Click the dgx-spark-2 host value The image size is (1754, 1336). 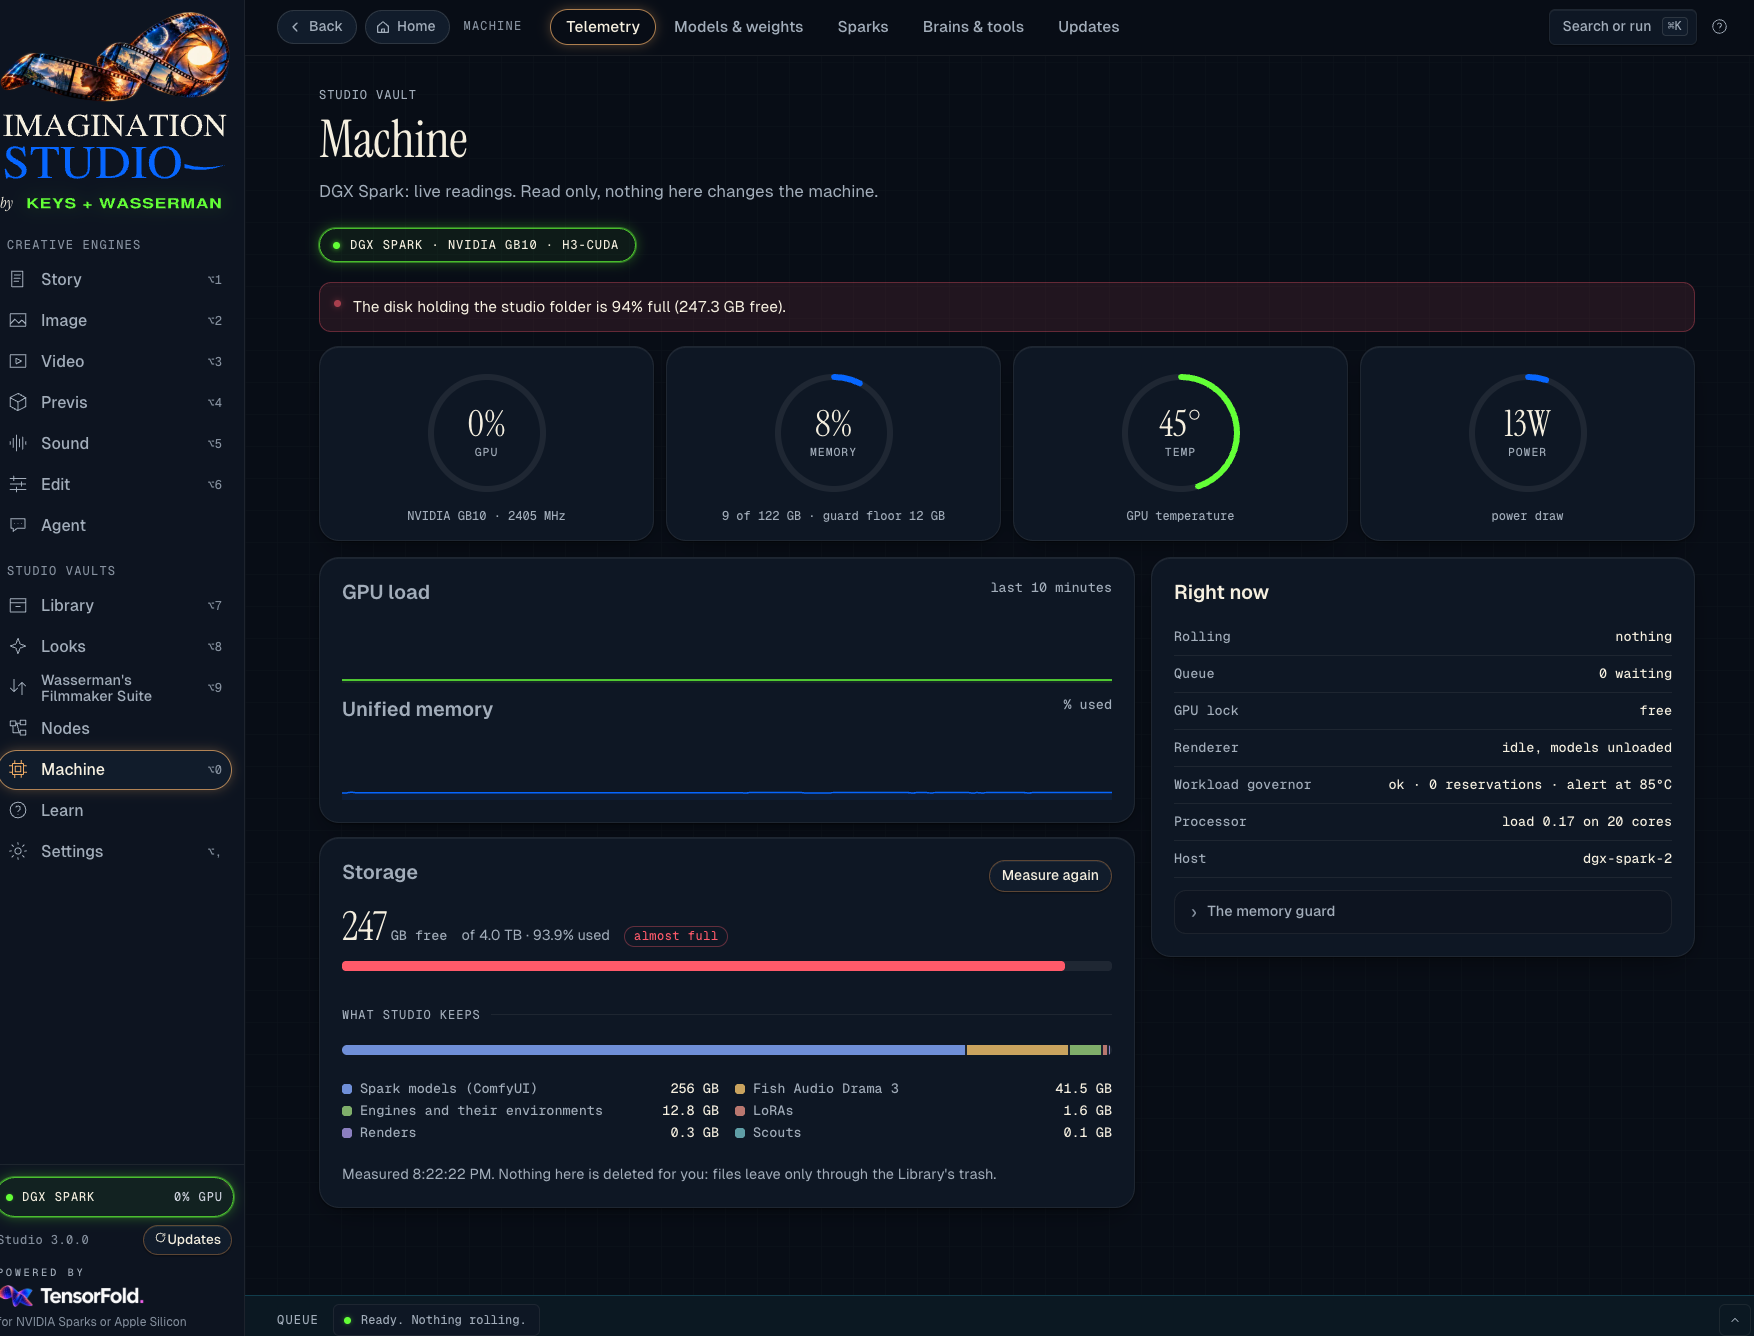[x=1627, y=859]
